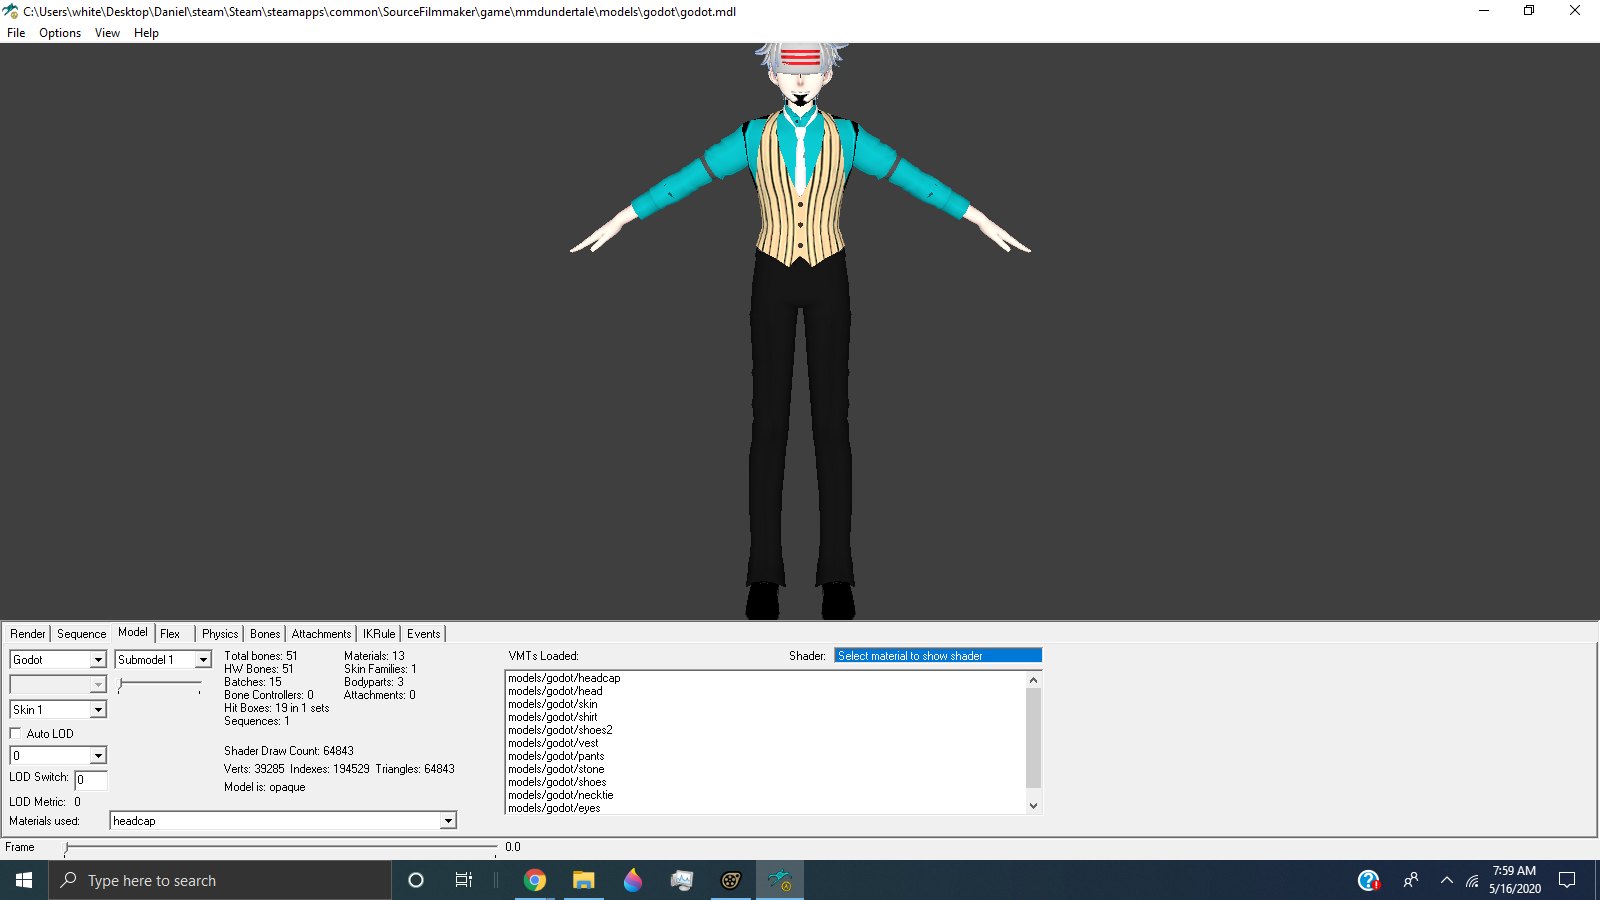Open Cortana from the taskbar circle
This screenshot has height=900, width=1600.
[x=416, y=880]
